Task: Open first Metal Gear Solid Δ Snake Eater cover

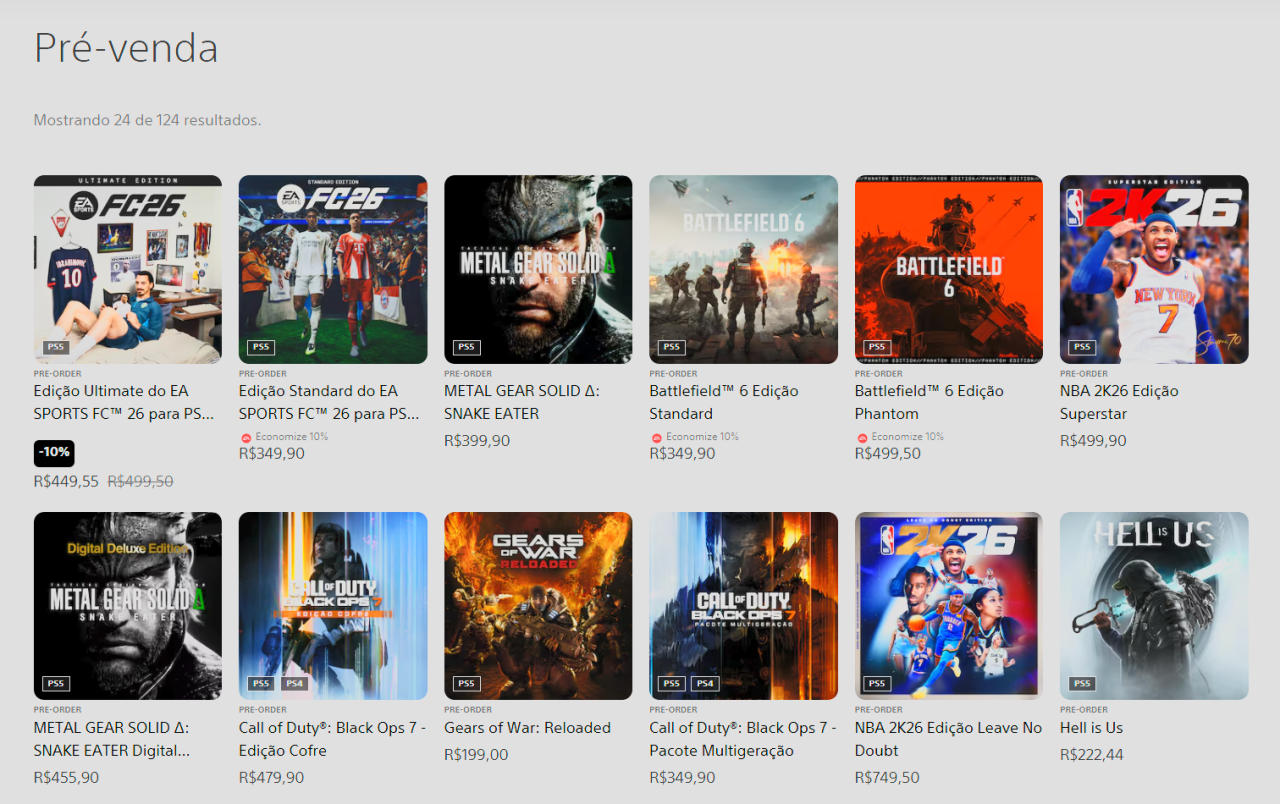Action: tap(538, 269)
